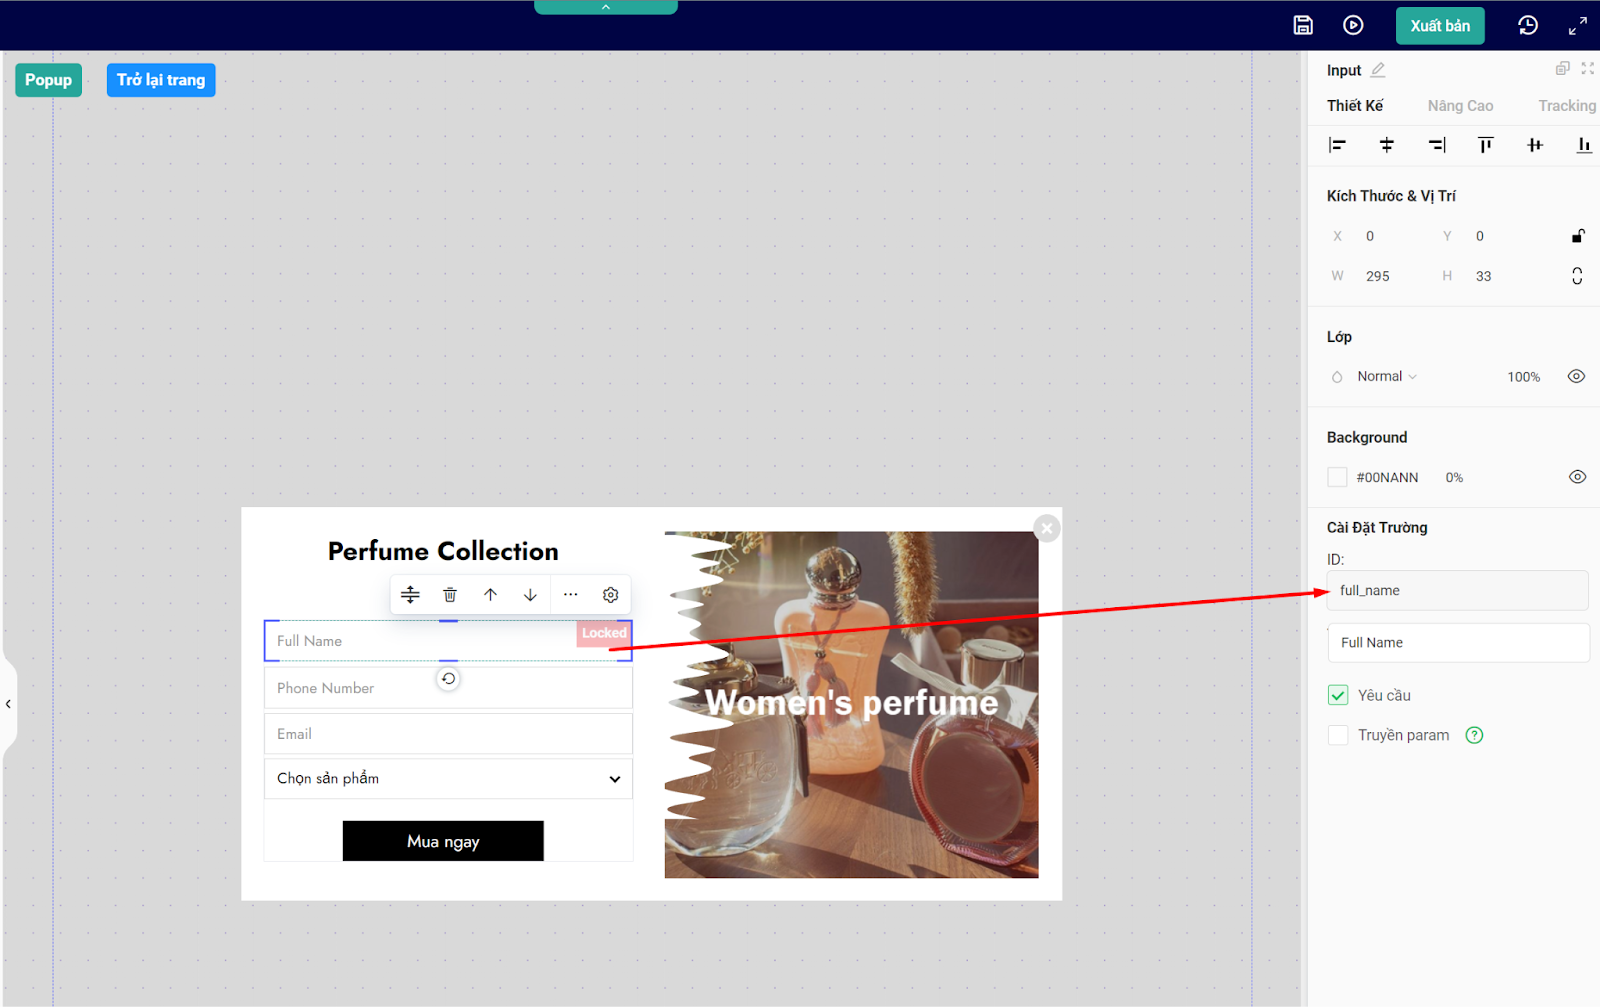
Task: Select the Perfume Collection heading
Action: pos(443,551)
